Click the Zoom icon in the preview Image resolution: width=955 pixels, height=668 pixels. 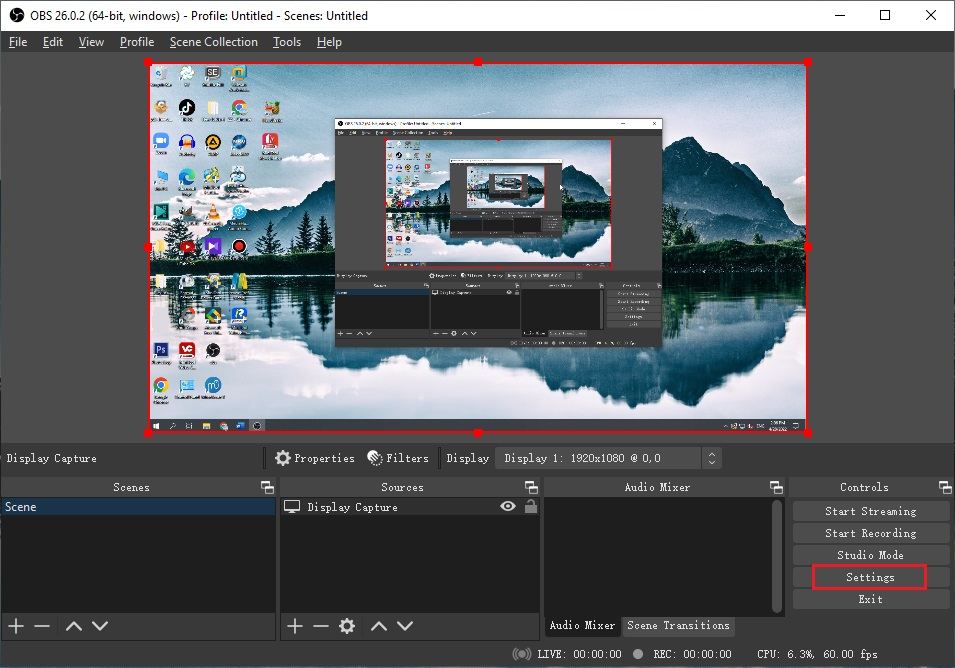click(x=161, y=141)
